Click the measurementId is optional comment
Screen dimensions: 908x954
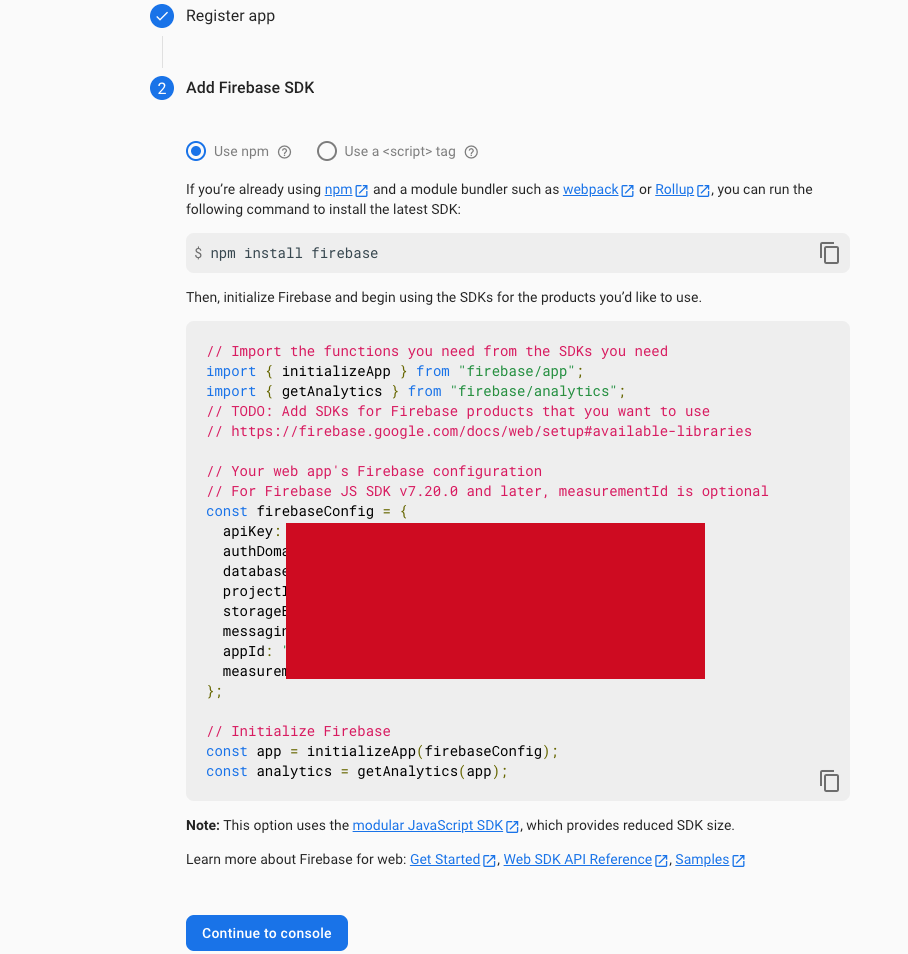point(487,491)
